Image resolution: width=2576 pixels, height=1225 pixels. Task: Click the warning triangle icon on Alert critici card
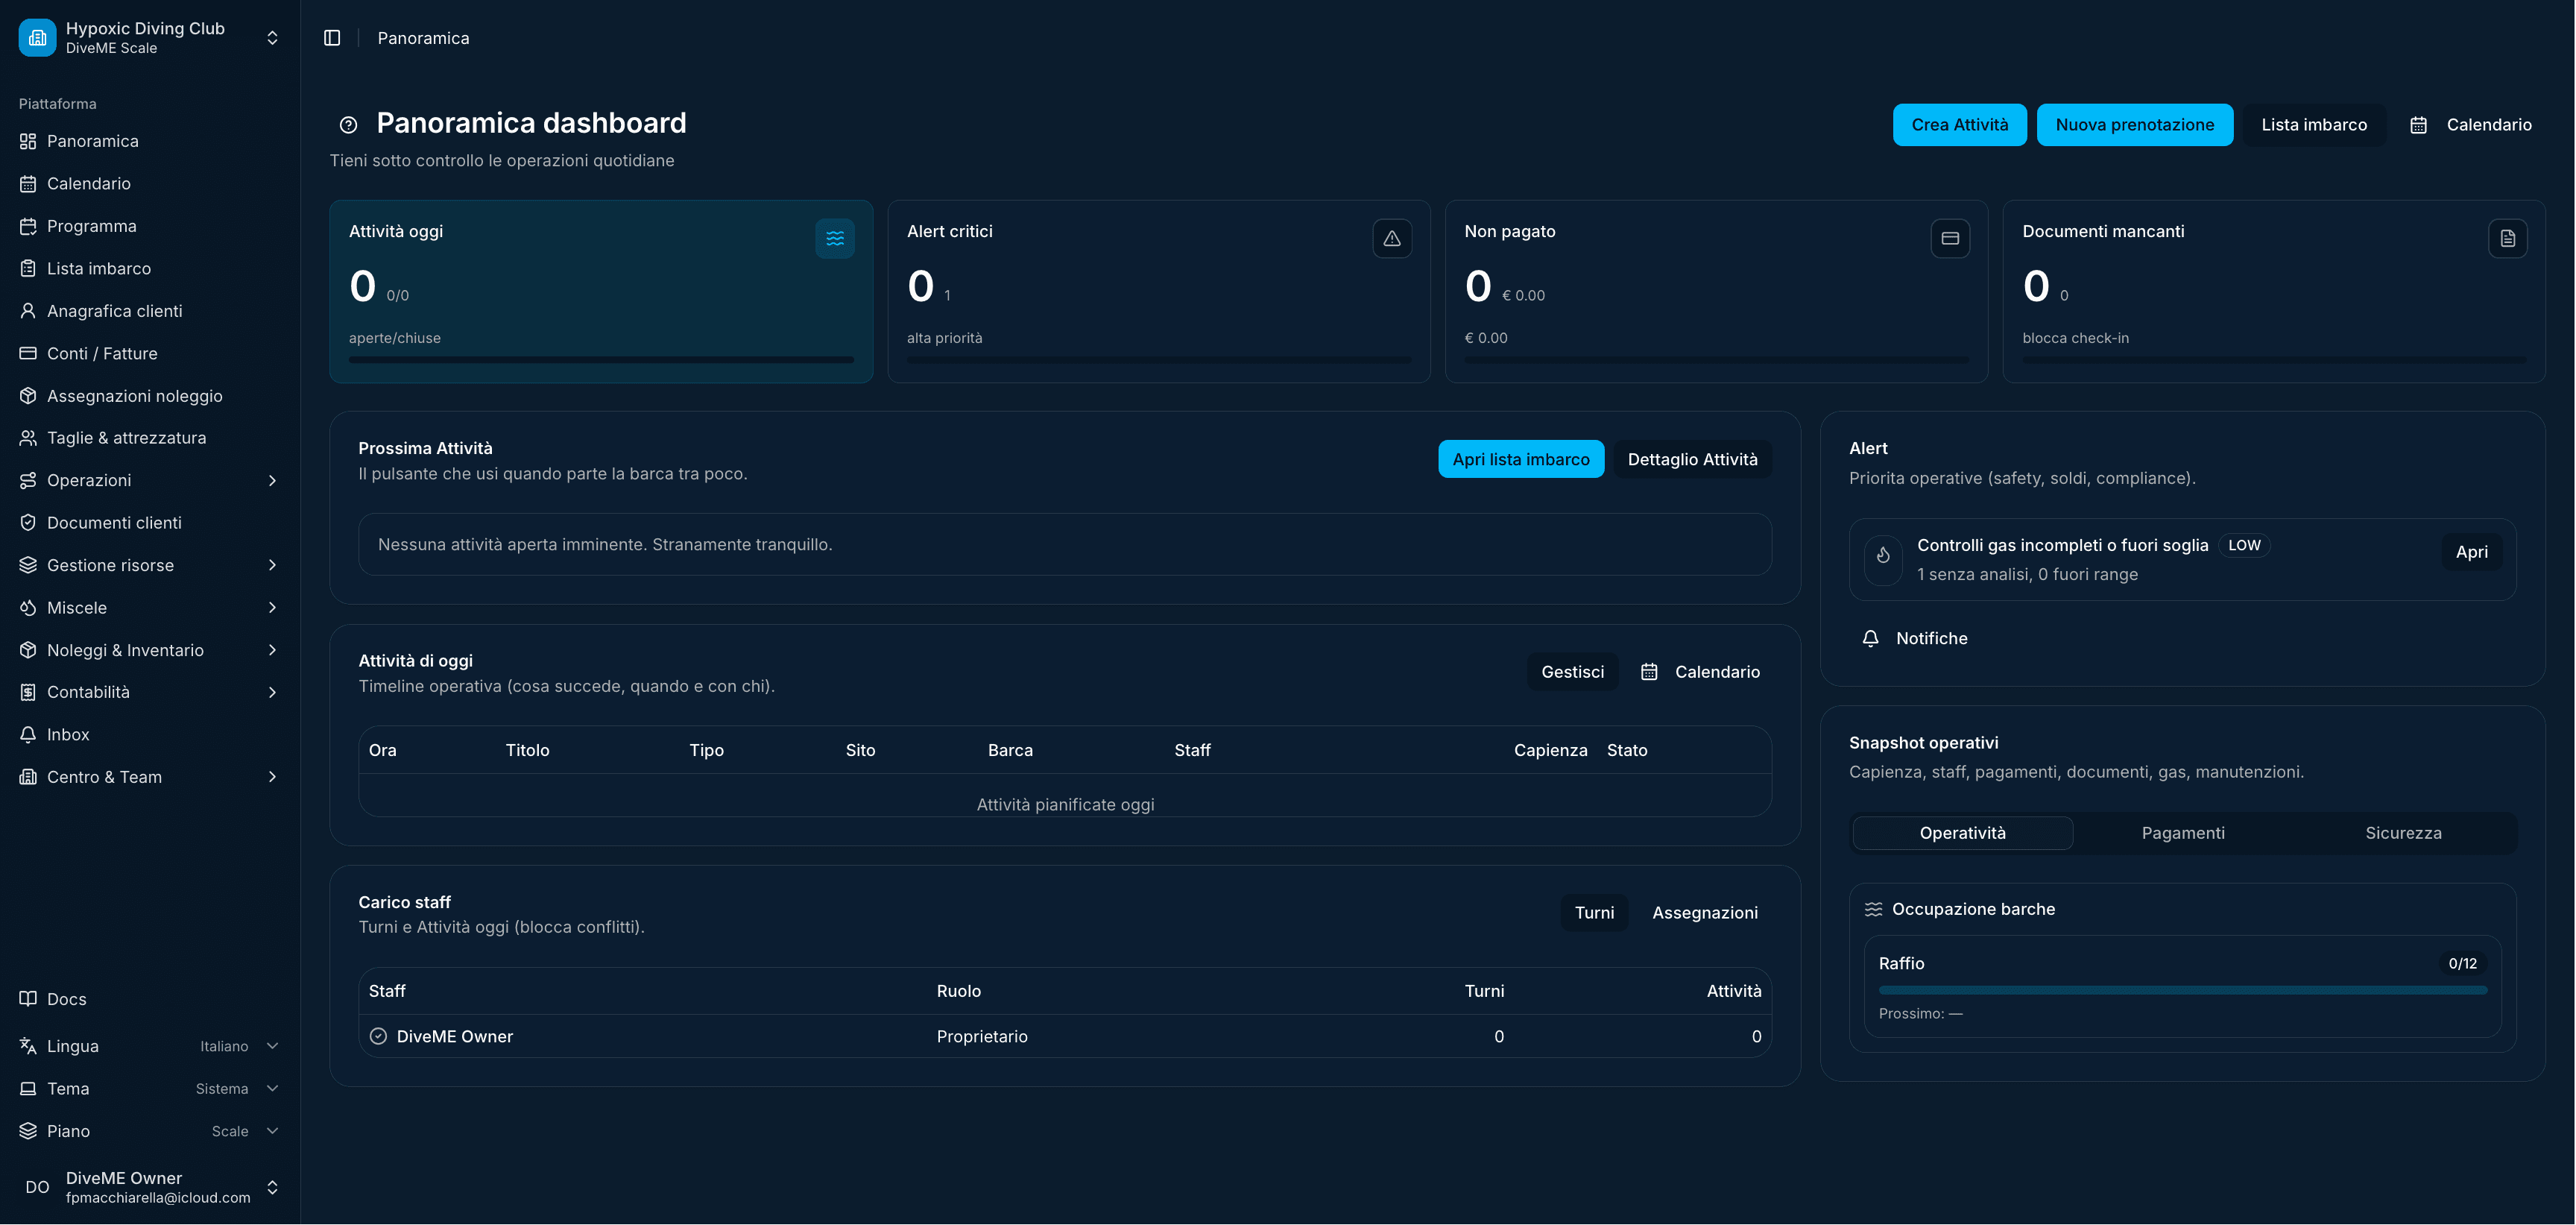(1392, 239)
